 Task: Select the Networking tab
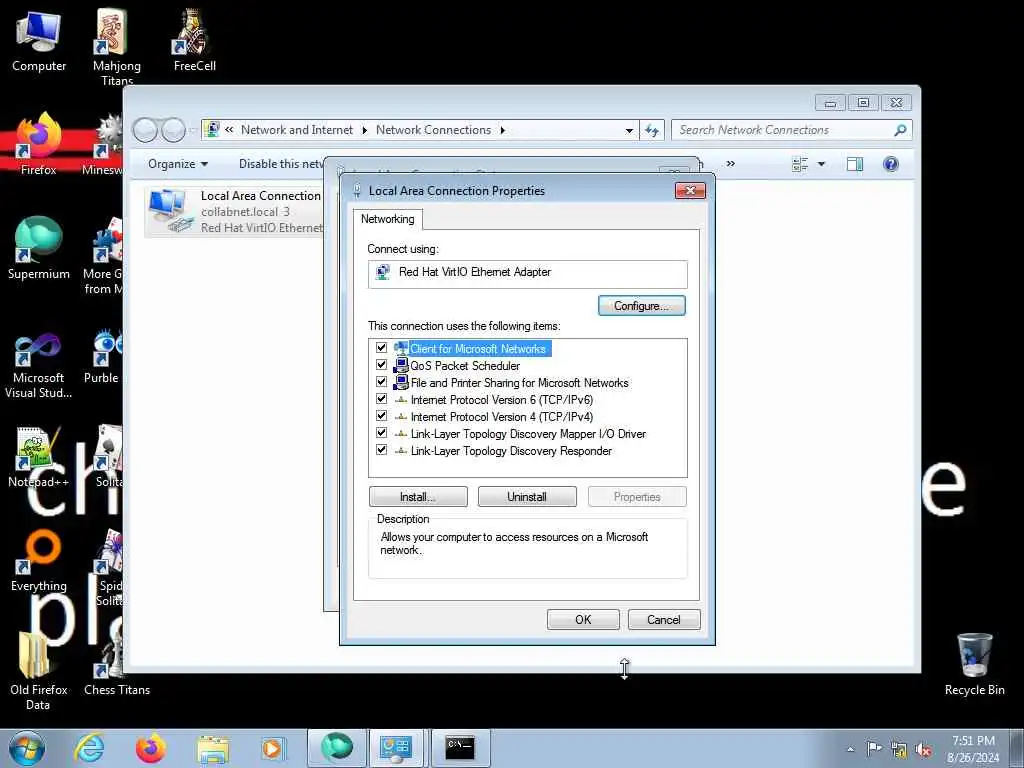387,219
